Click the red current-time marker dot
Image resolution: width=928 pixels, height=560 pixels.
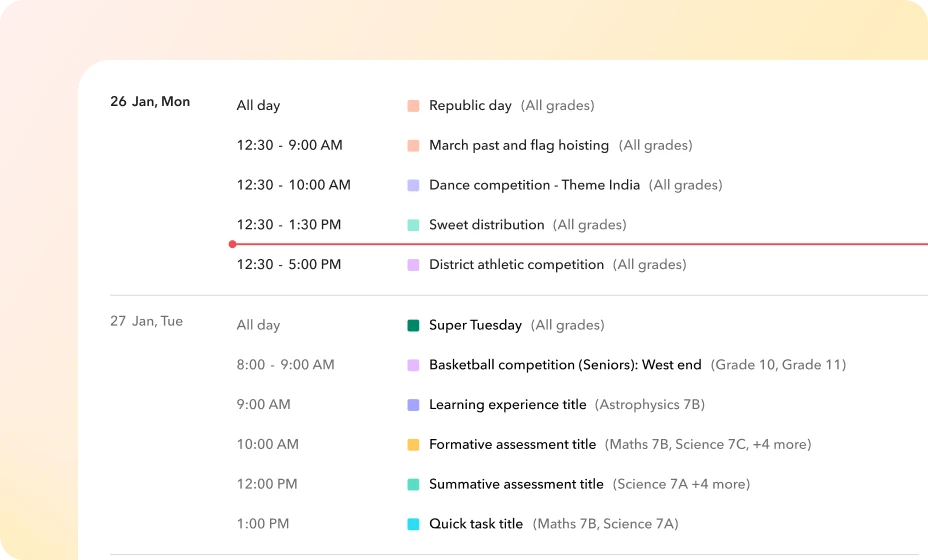tap(233, 244)
